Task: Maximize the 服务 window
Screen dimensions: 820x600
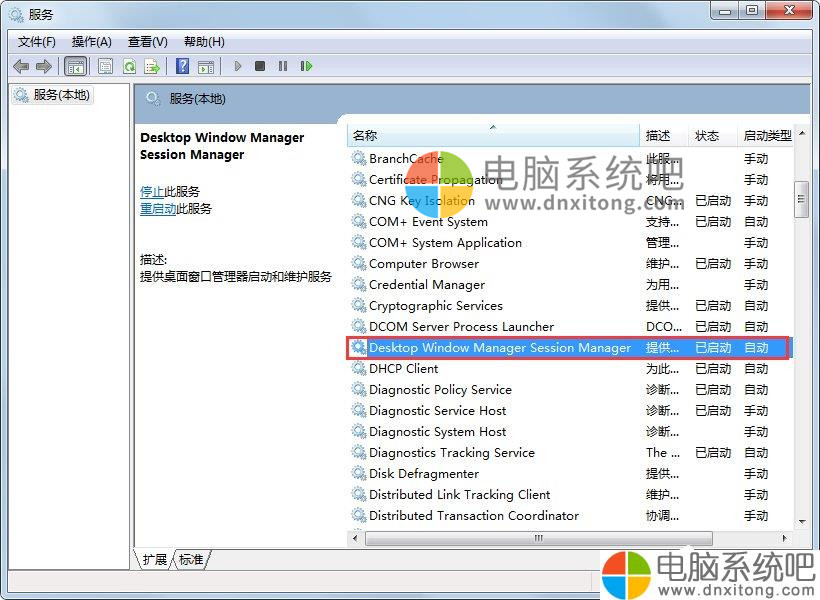Action: (x=752, y=10)
